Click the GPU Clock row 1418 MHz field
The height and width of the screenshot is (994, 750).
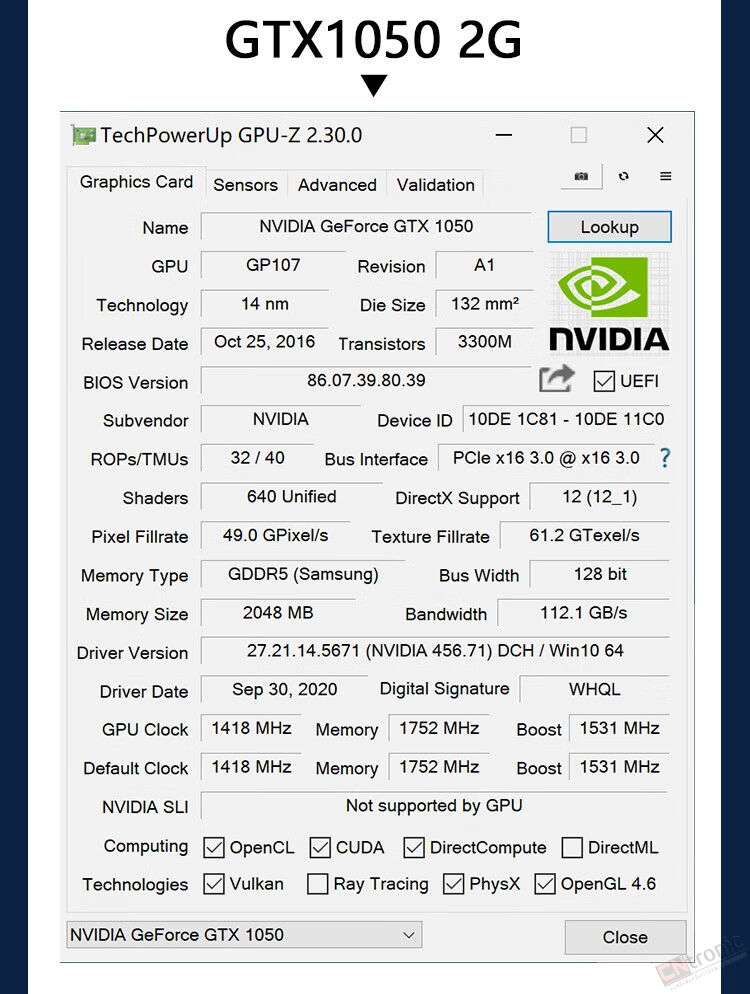pyautogui.click(x=252, y=728)
